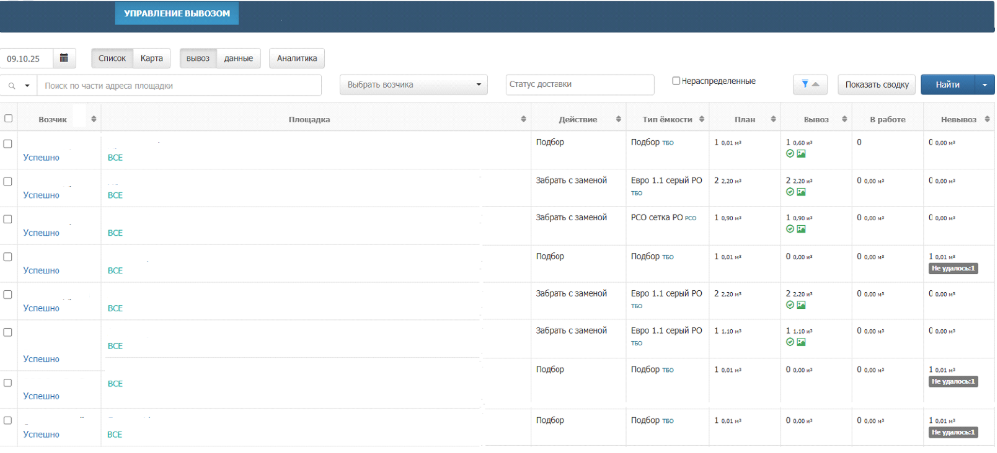Switch to the Карта view tab
Viewport: 997px width, 453px height.
[151, 59]
